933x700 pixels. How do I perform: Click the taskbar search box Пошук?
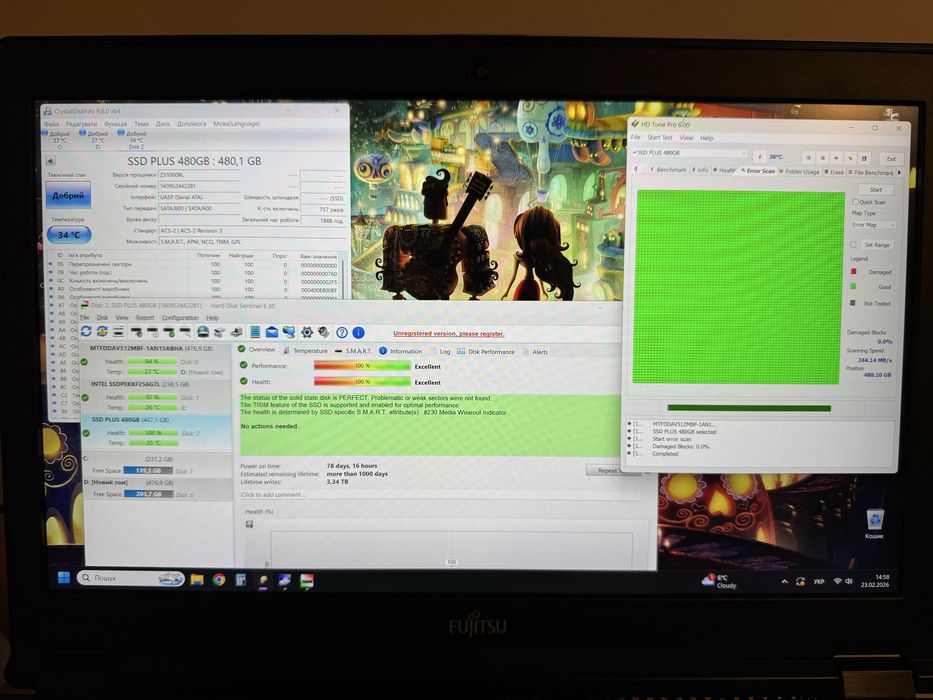pos(131,578)
